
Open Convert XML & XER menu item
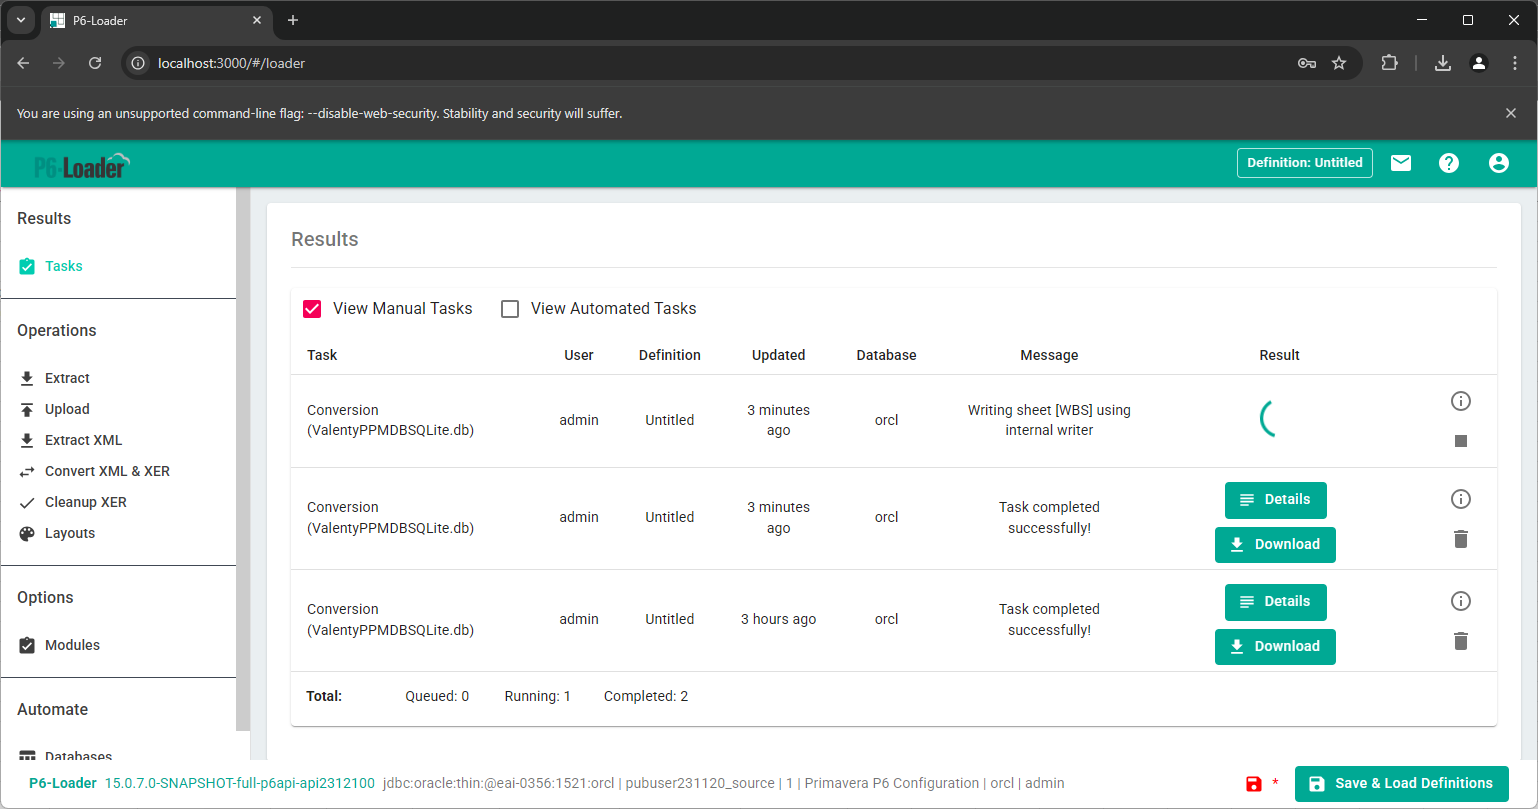coord(107,471)
